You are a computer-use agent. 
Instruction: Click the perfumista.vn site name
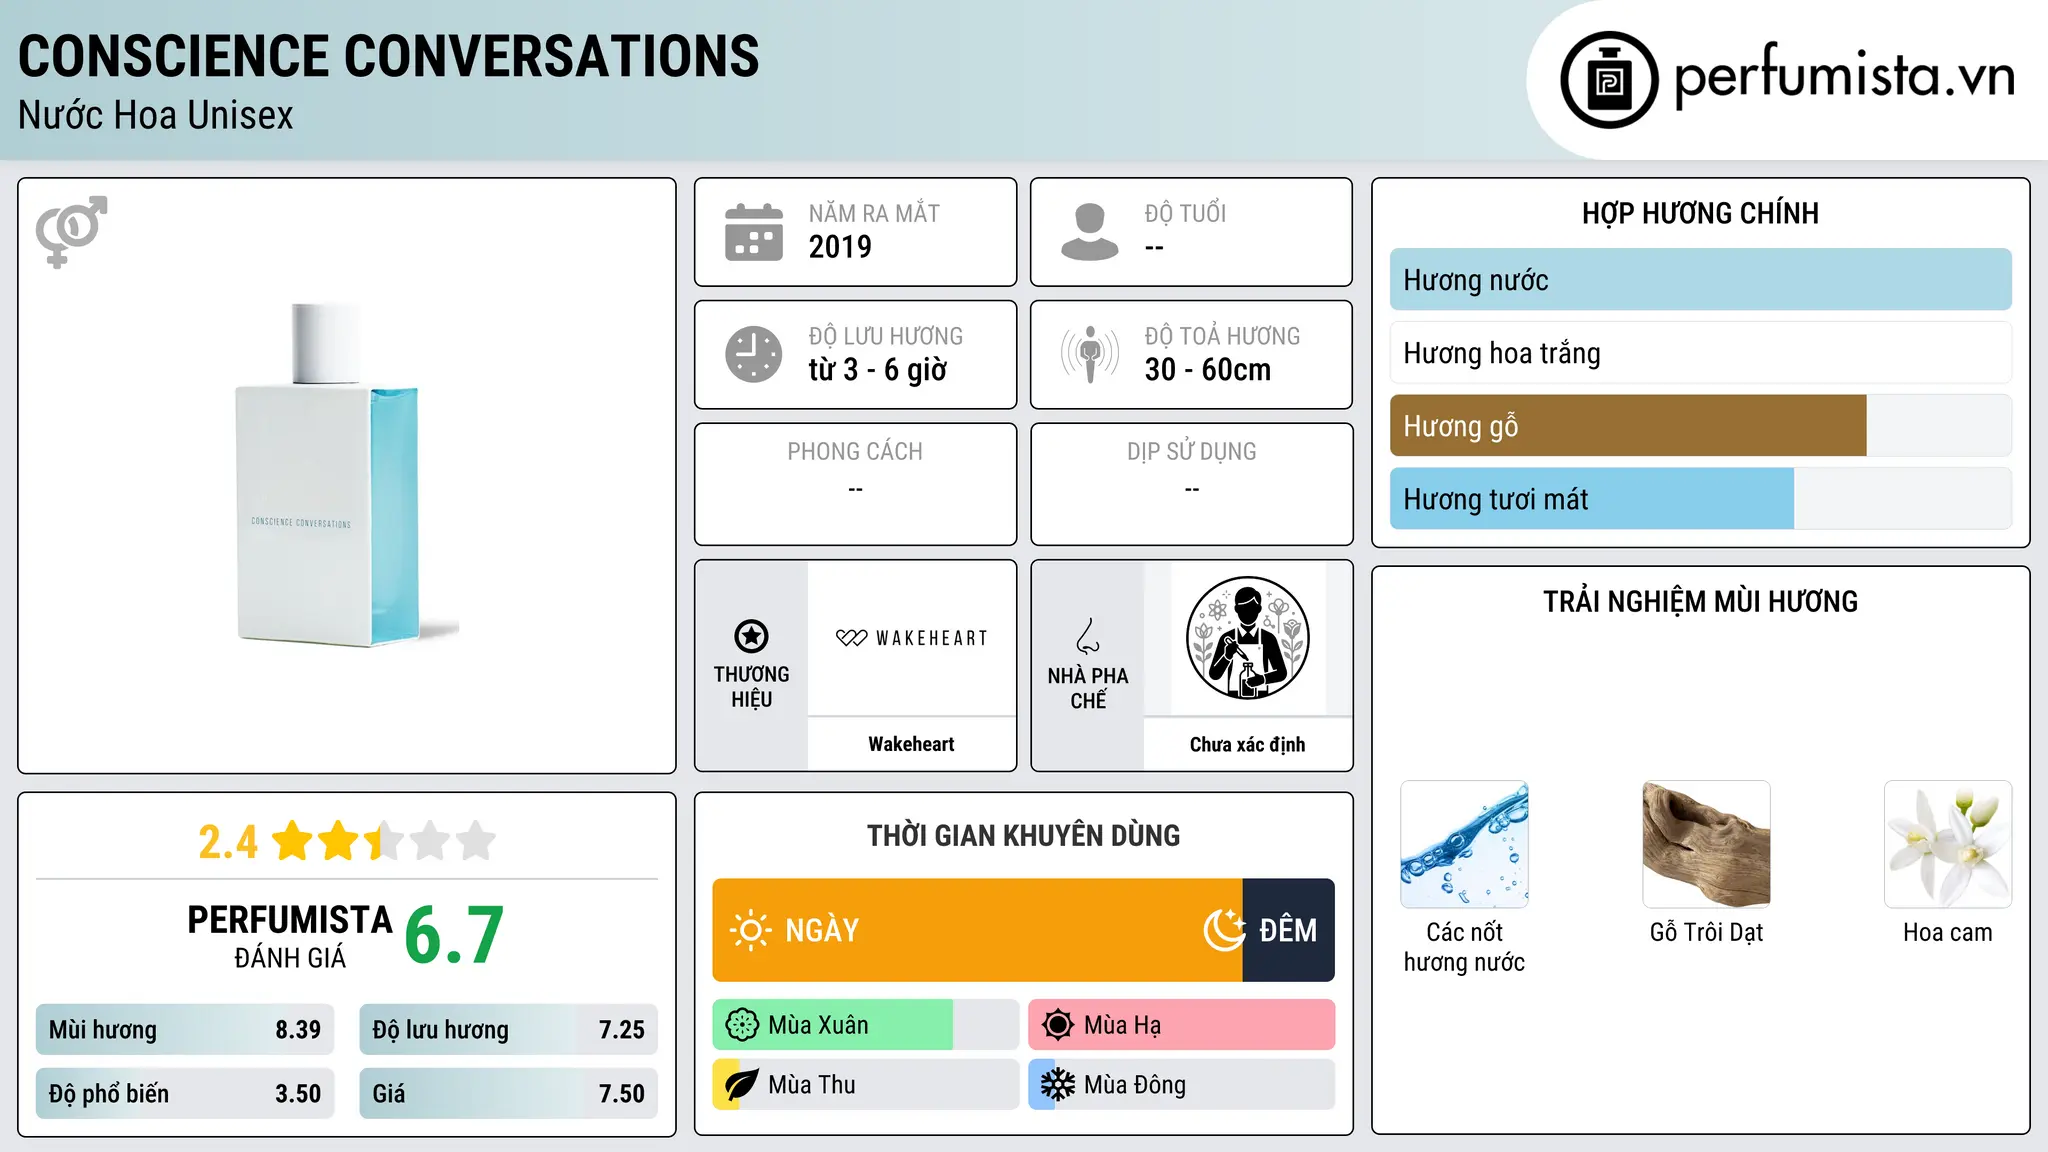[1845, 76]
